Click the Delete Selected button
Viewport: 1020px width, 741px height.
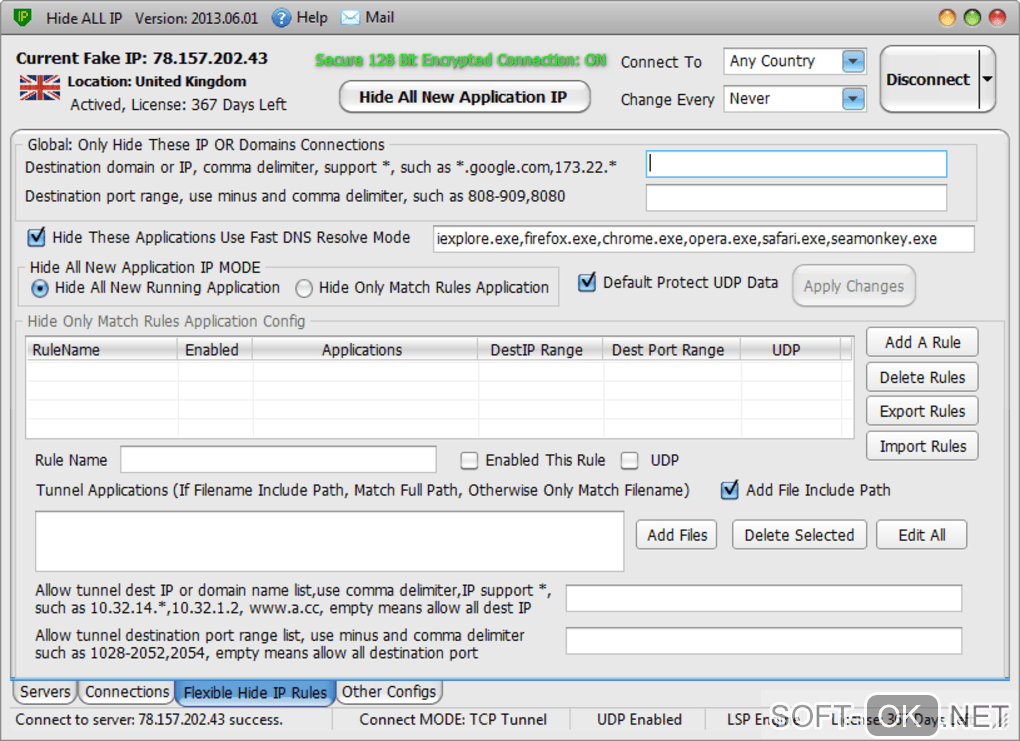click(x=799, y=535)
